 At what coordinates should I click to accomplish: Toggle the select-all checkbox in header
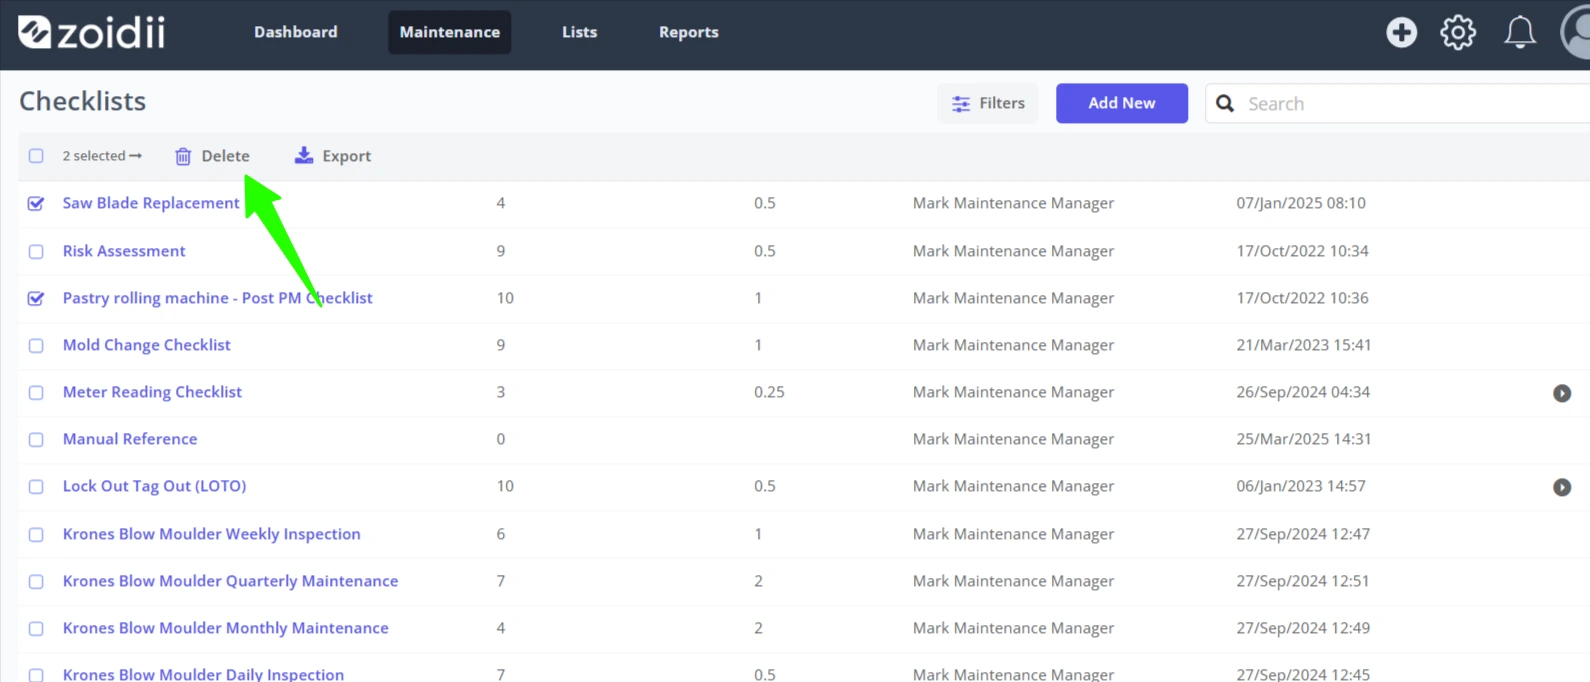point(36,156)
